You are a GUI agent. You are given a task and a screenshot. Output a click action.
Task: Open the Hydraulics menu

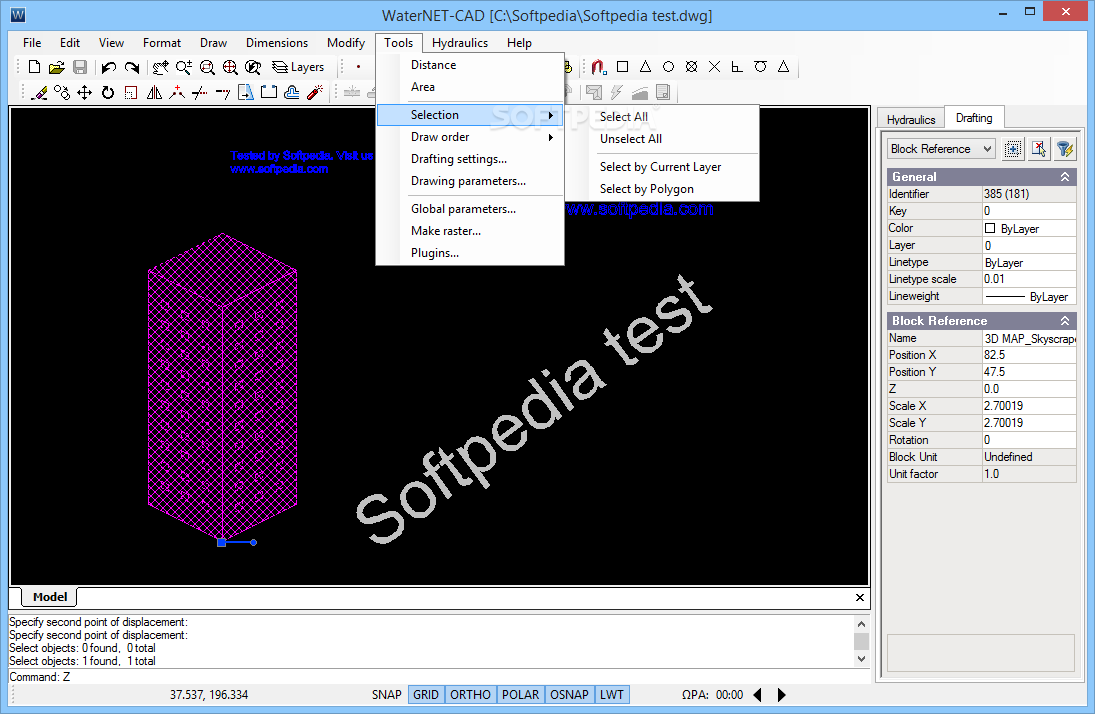tap(460, 43)
